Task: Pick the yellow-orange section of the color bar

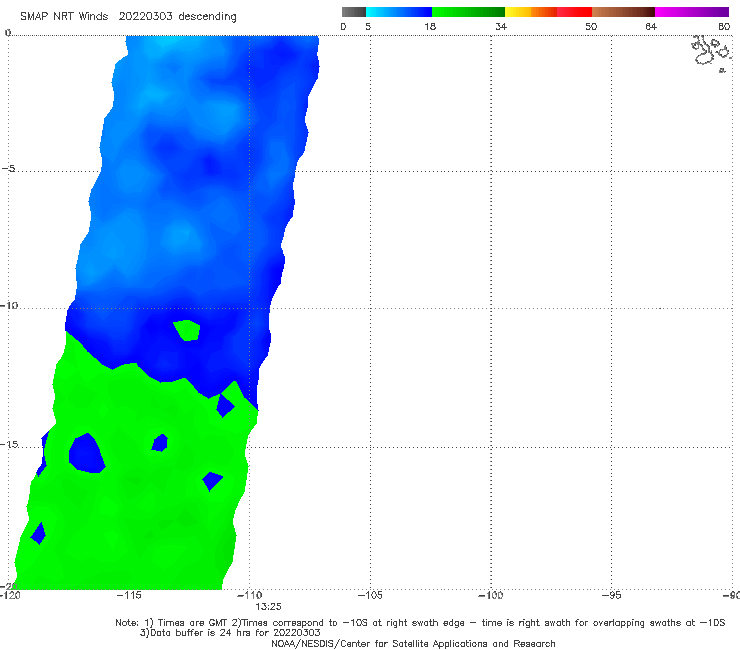Action: [531, 12]
